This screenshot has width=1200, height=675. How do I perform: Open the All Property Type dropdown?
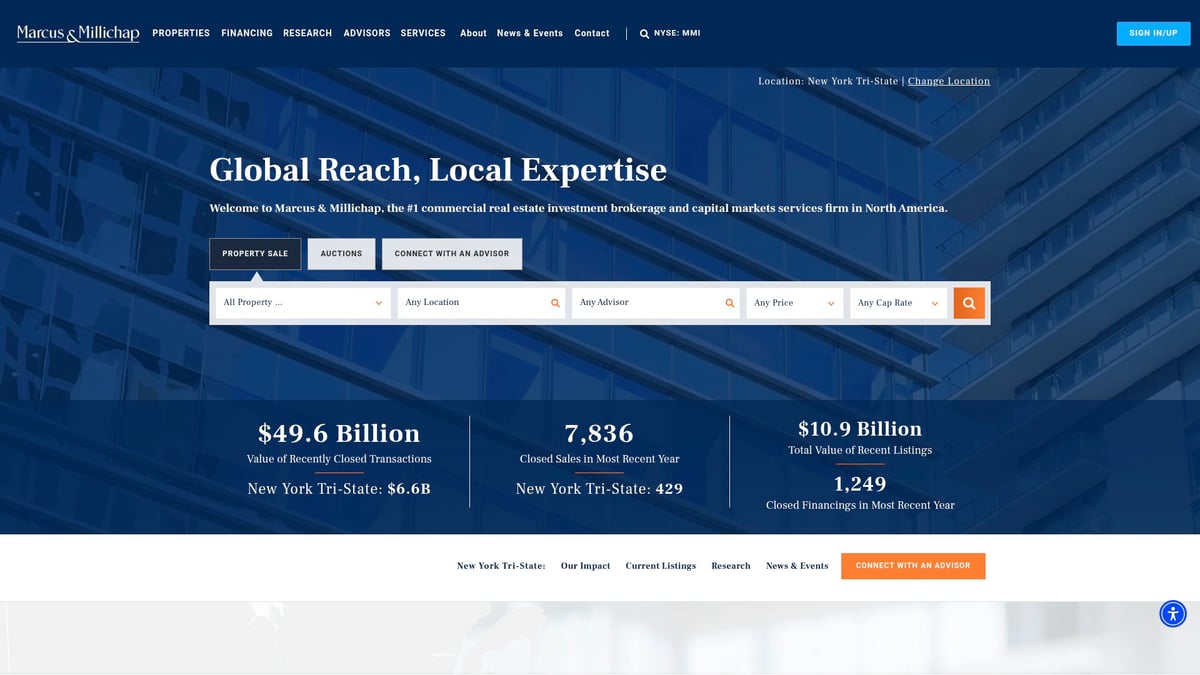(302, 302)
